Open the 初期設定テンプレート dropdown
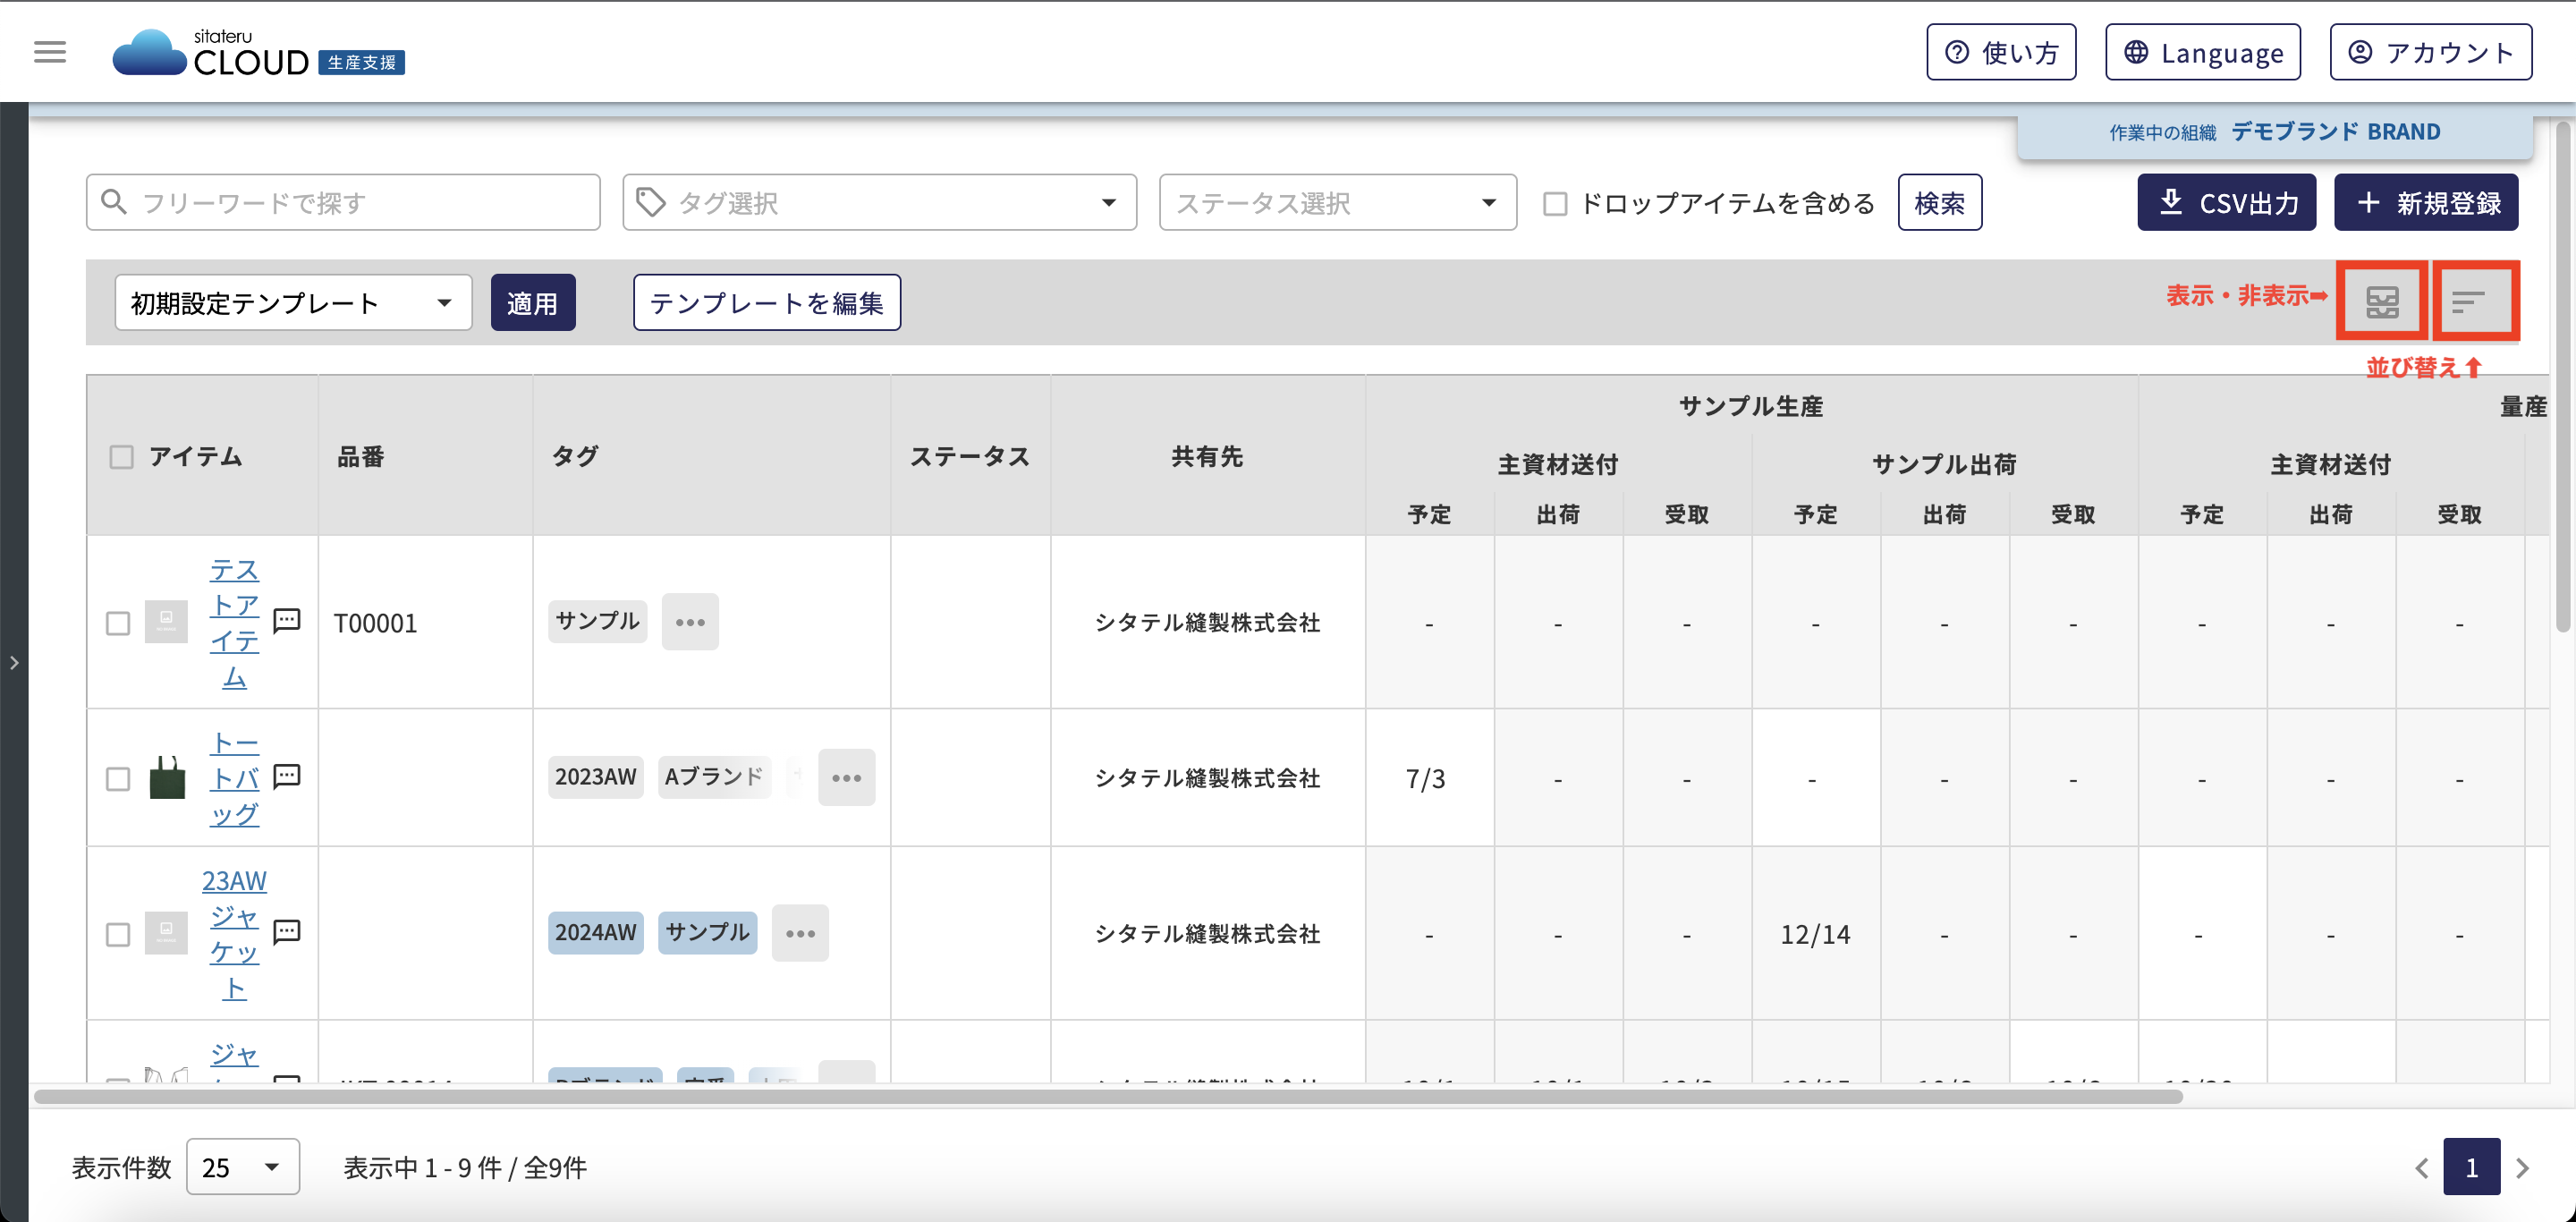This screenshot has width=2576, height=1222. coord(293,303)
